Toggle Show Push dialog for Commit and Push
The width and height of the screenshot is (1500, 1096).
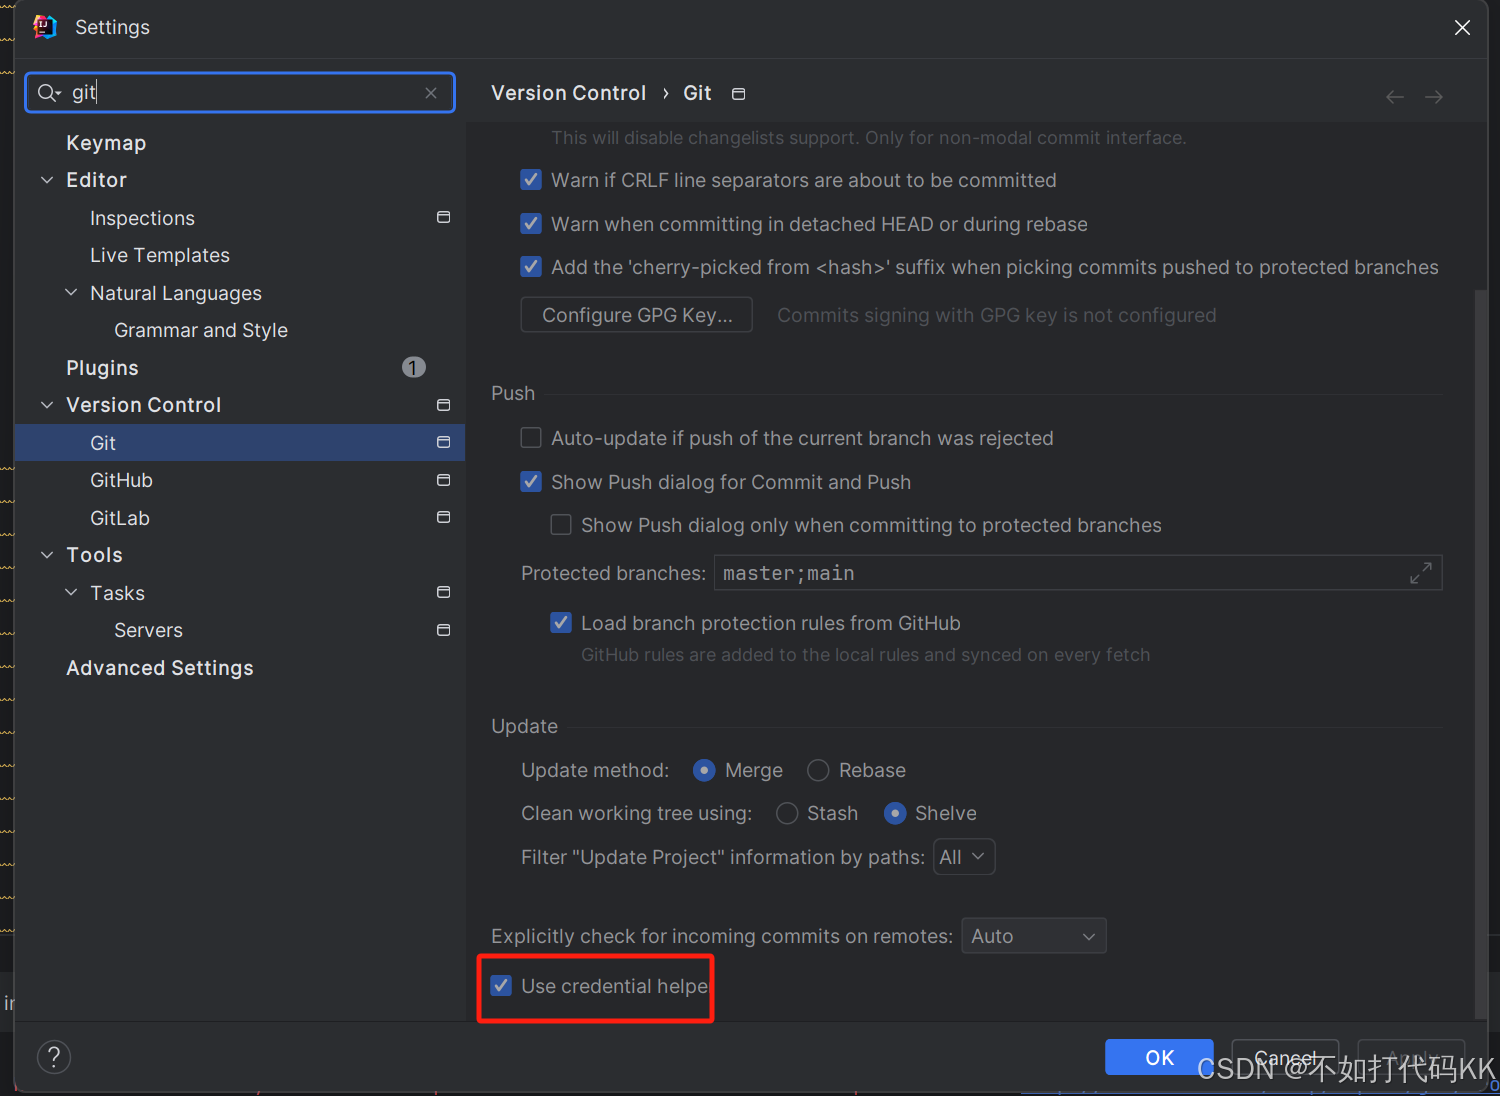pos(531,482)
